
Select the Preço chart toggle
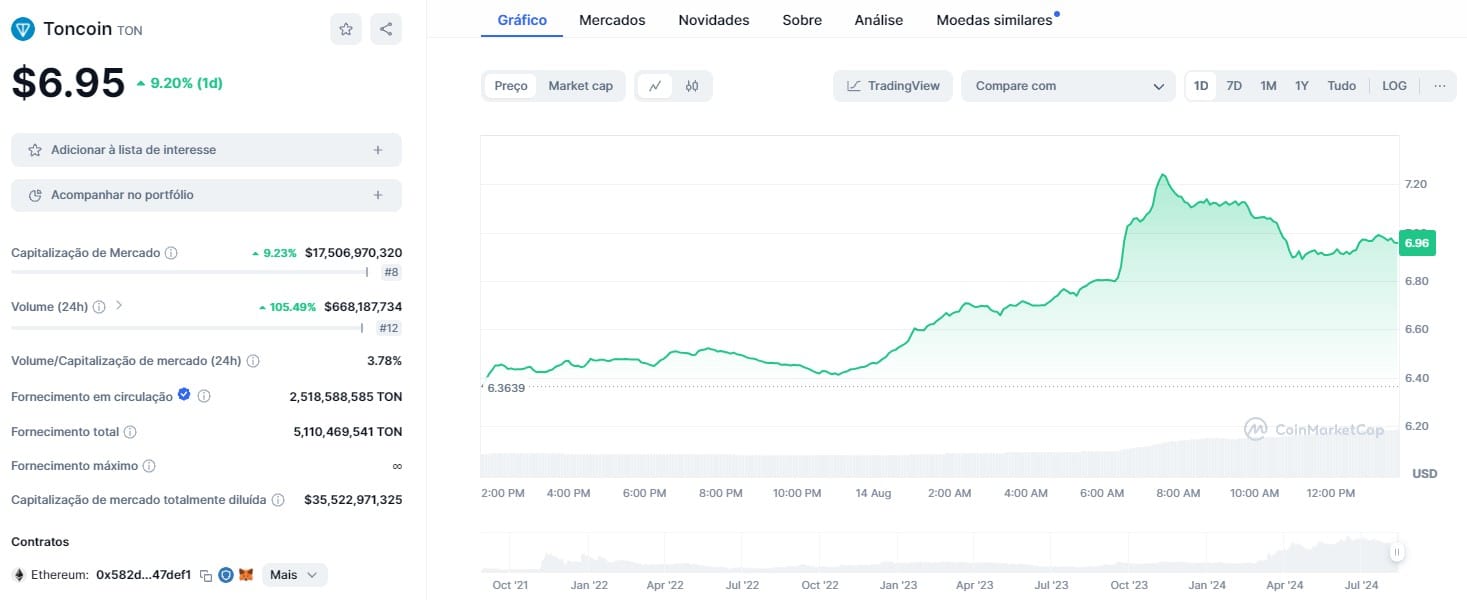point(511,86)
